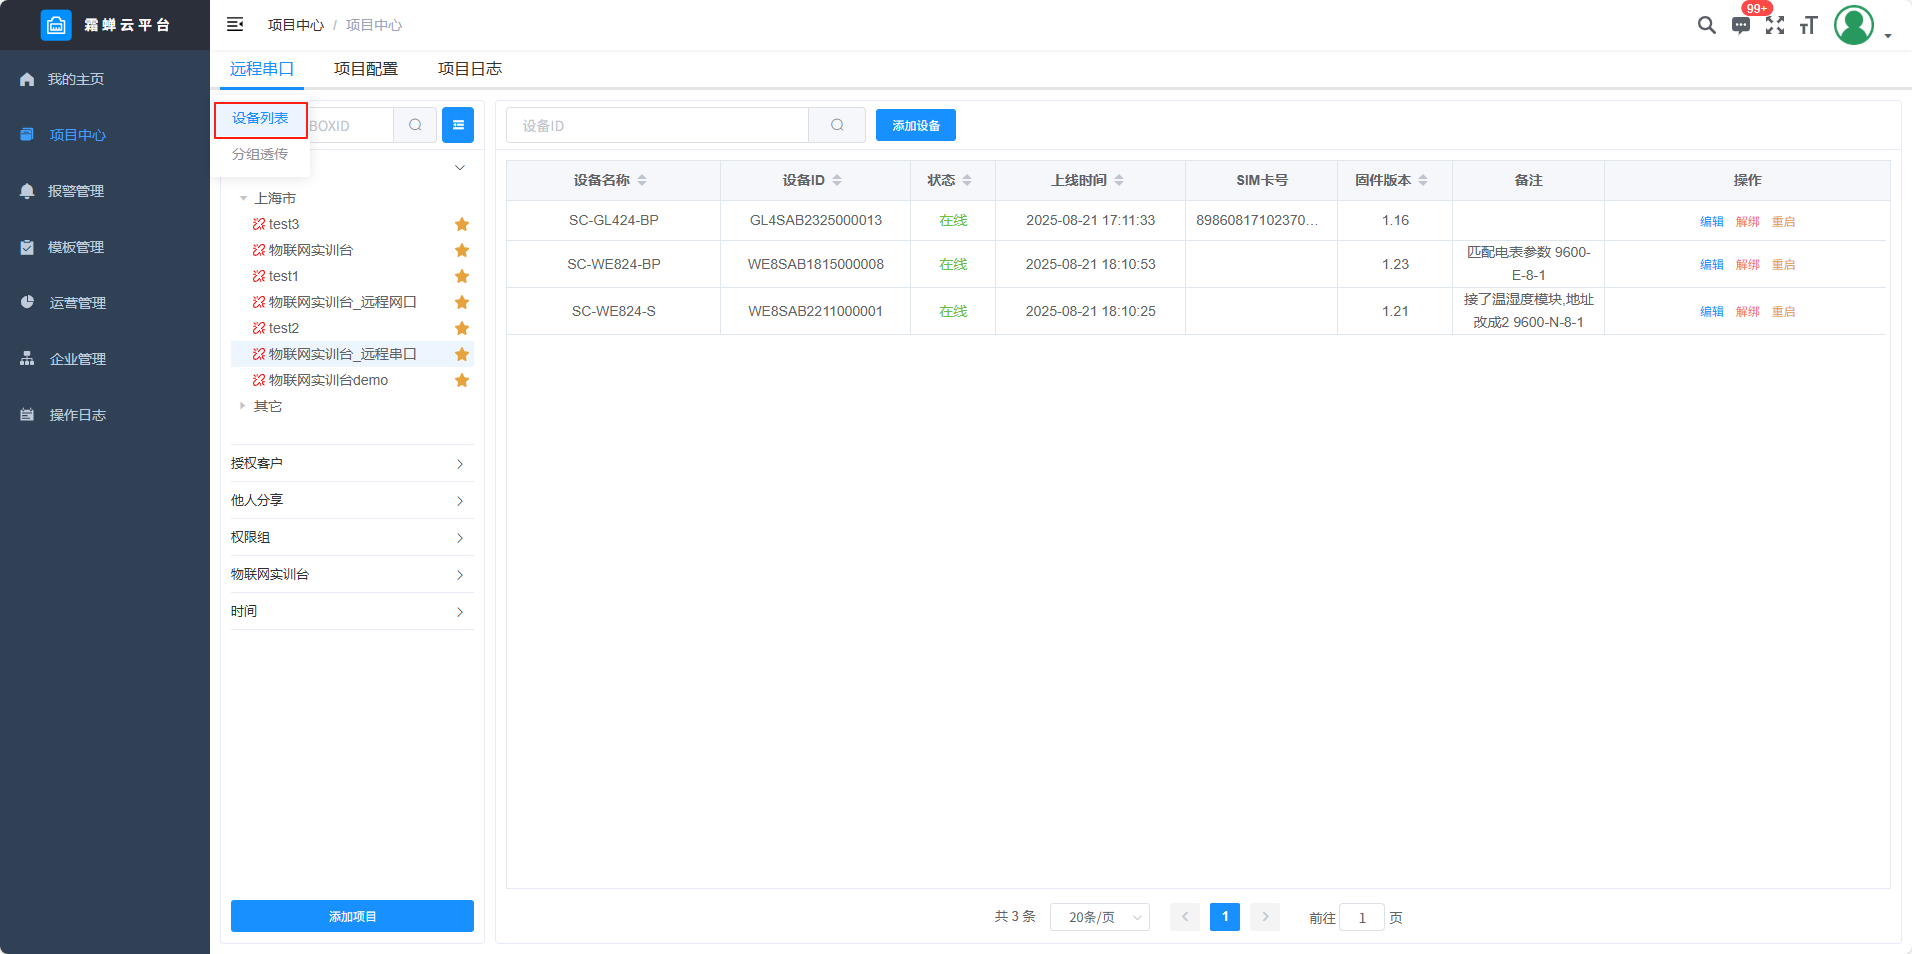The height and width of the screenshot is (954, 1912).
Task: Click the global search magnifier icon
Action: (1706, 25)
